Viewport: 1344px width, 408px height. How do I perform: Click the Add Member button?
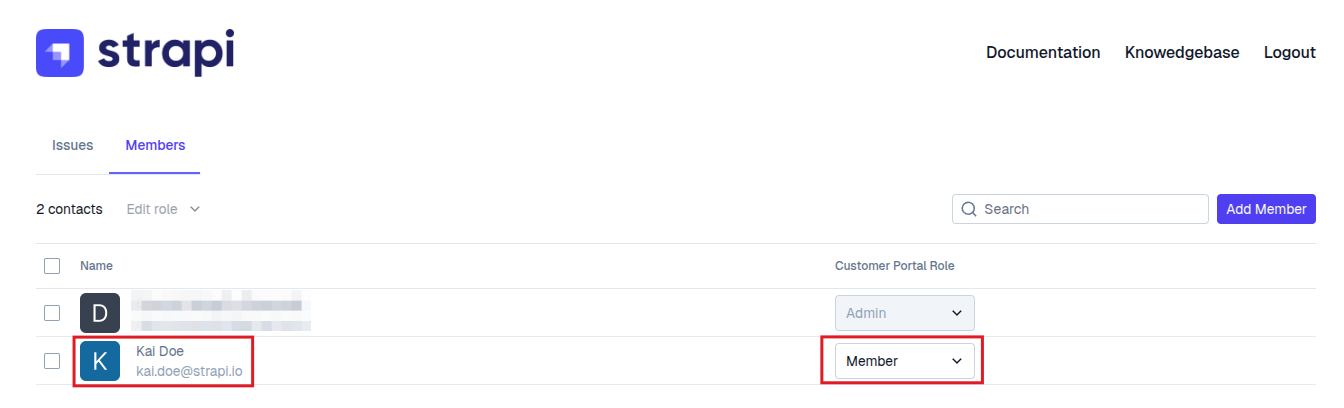[x=1266, y=209]
